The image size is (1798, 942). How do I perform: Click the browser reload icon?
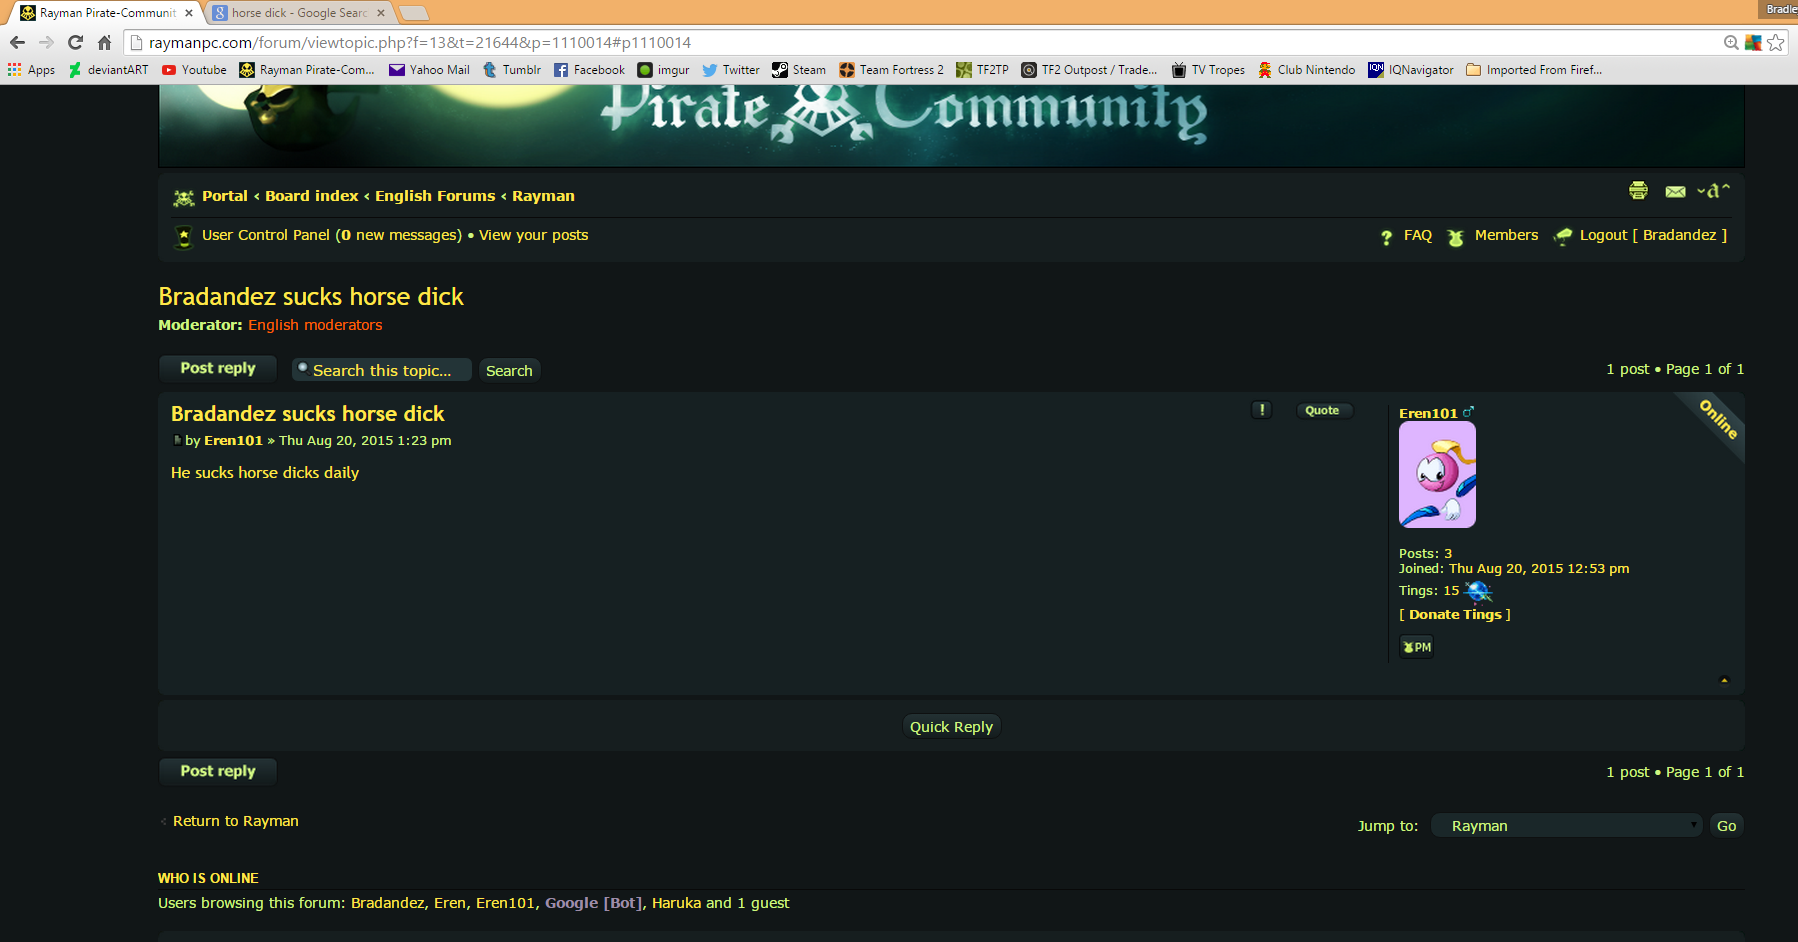tap(75, 42)
